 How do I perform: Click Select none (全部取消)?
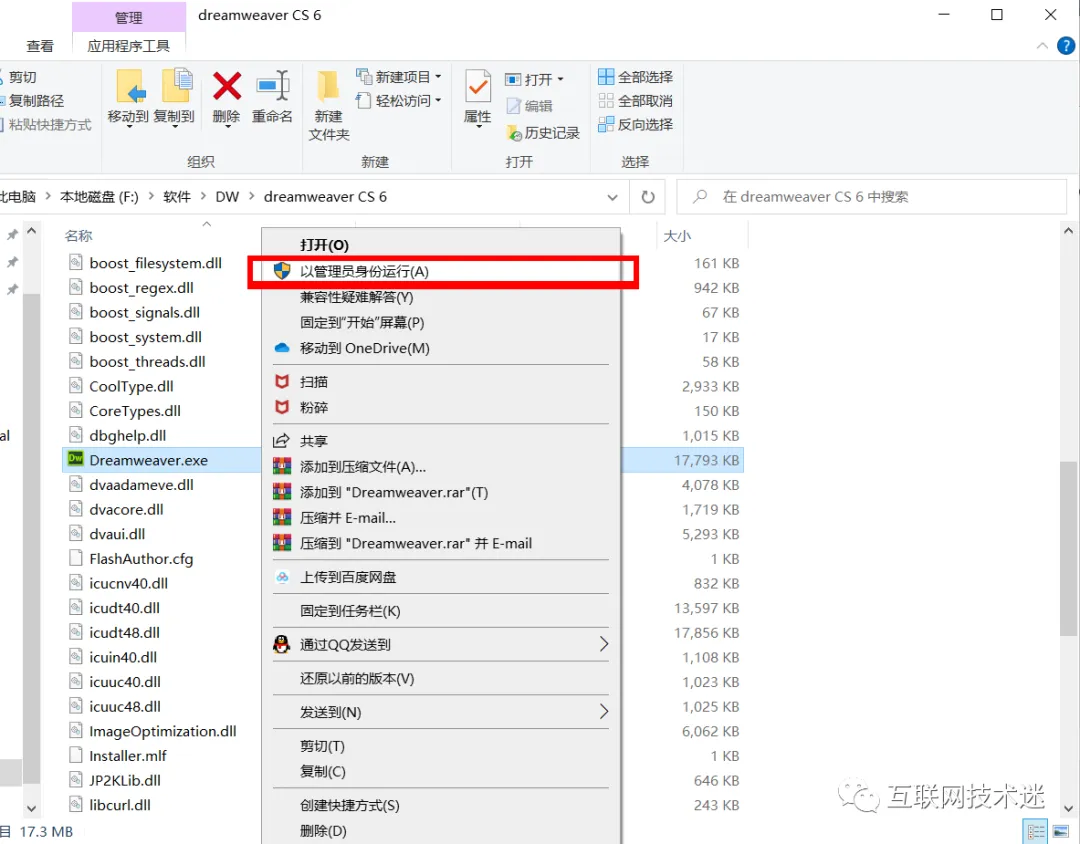tap(635, 101)
